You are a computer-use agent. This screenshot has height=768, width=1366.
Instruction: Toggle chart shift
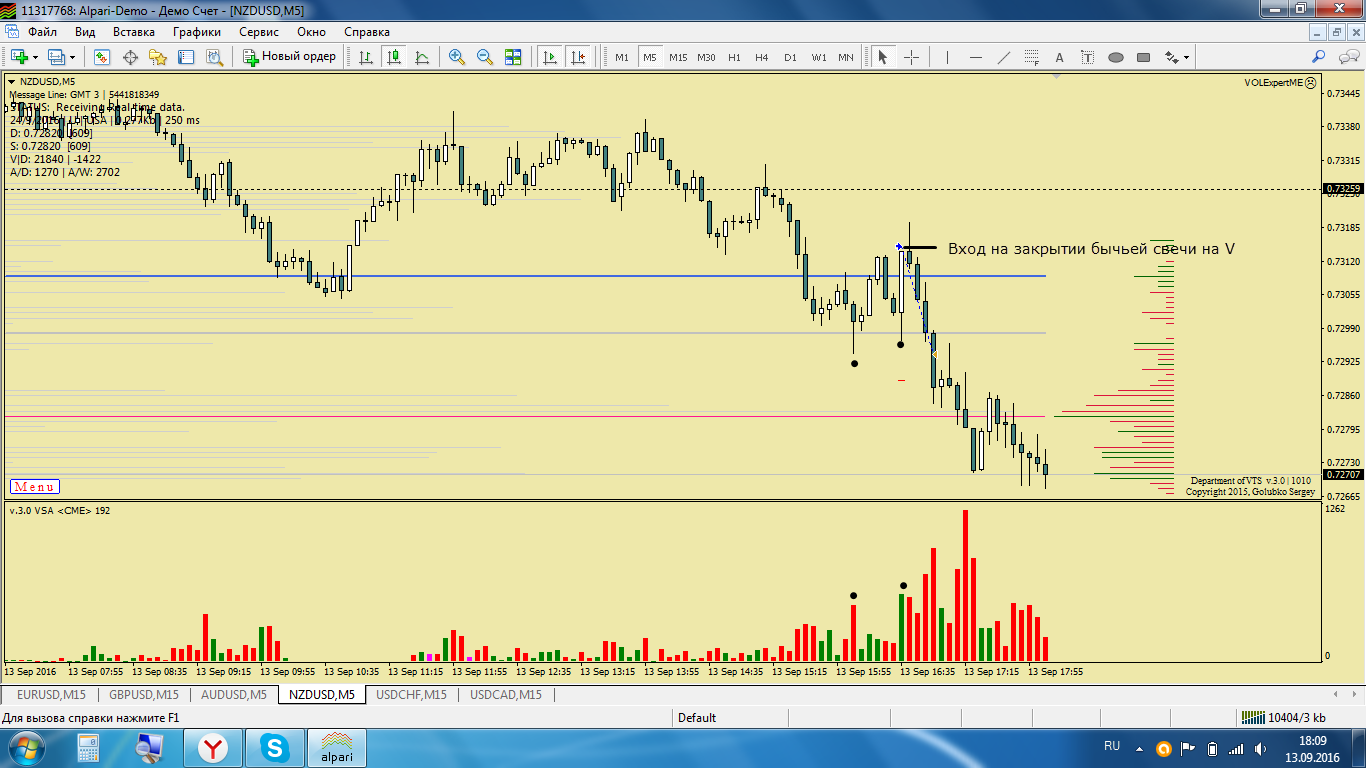point(577,57)
